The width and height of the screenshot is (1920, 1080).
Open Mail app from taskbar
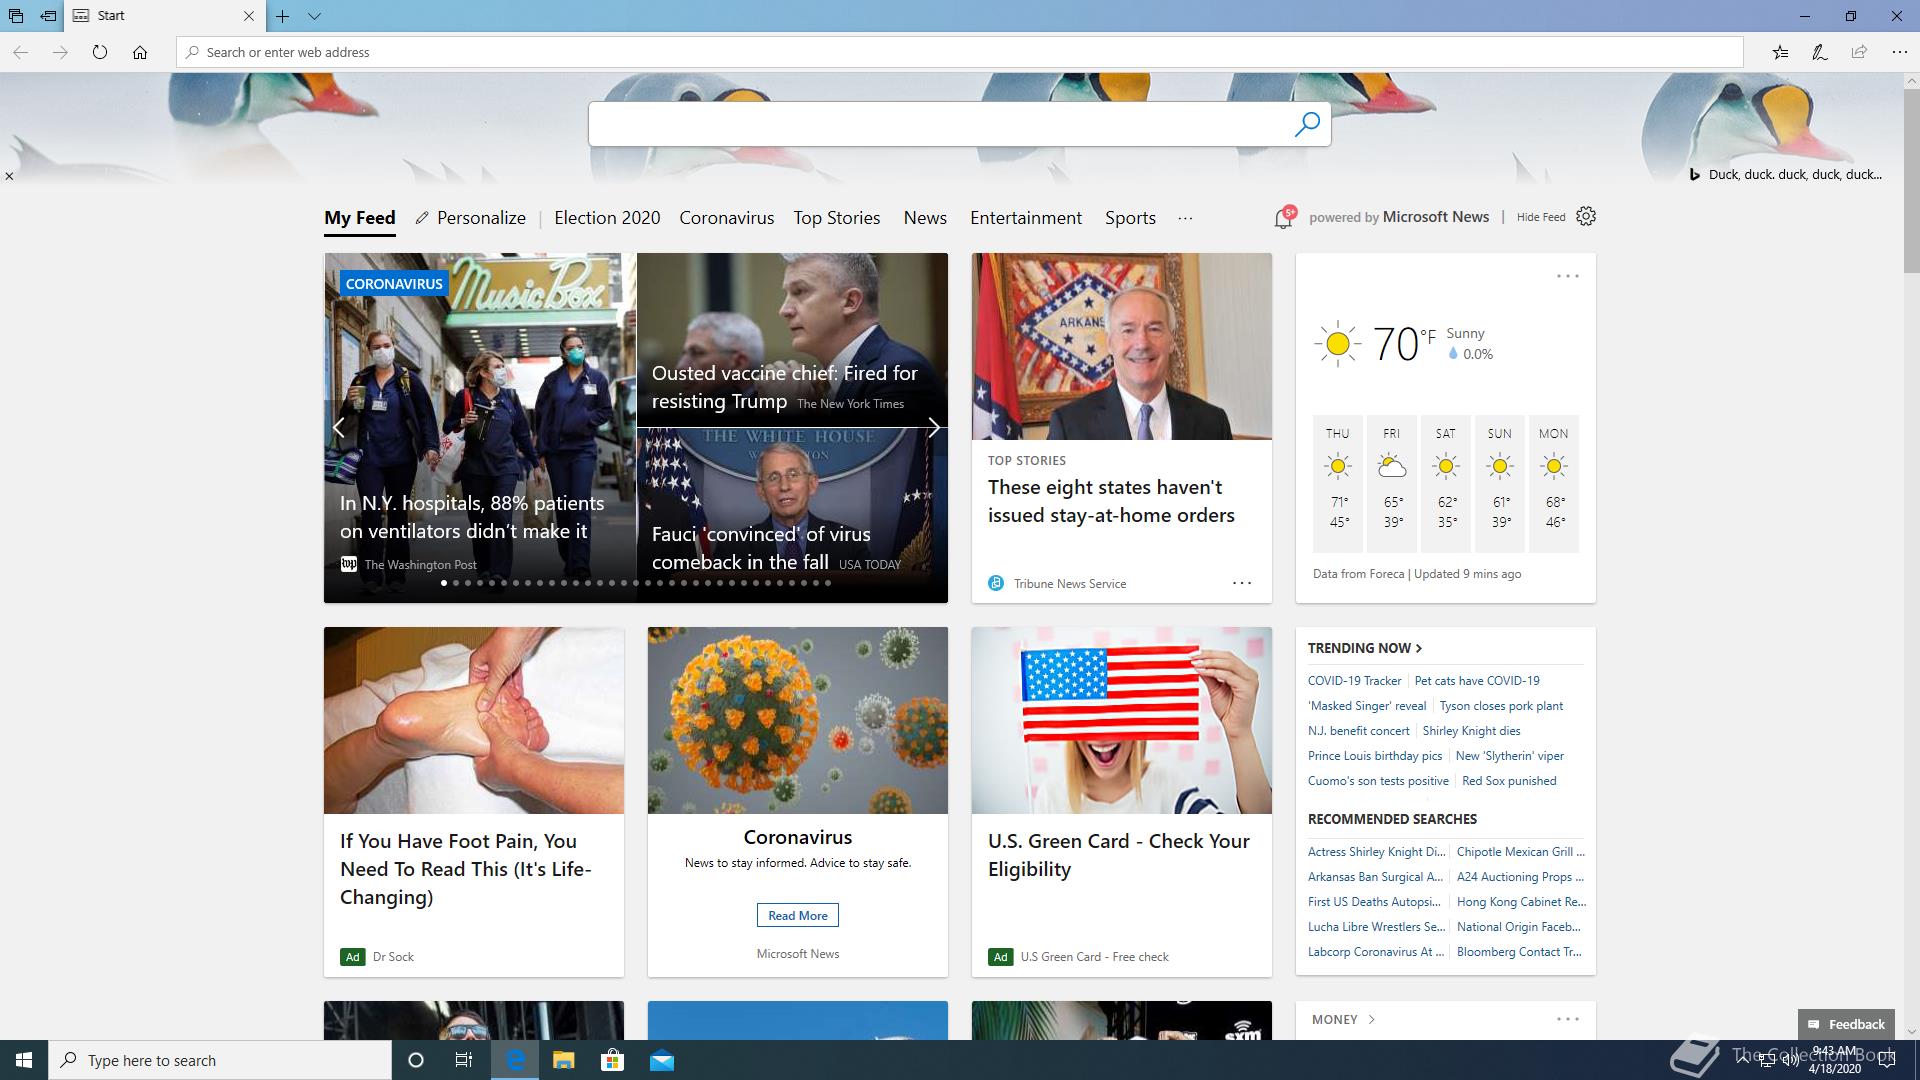coord(662,1060)
